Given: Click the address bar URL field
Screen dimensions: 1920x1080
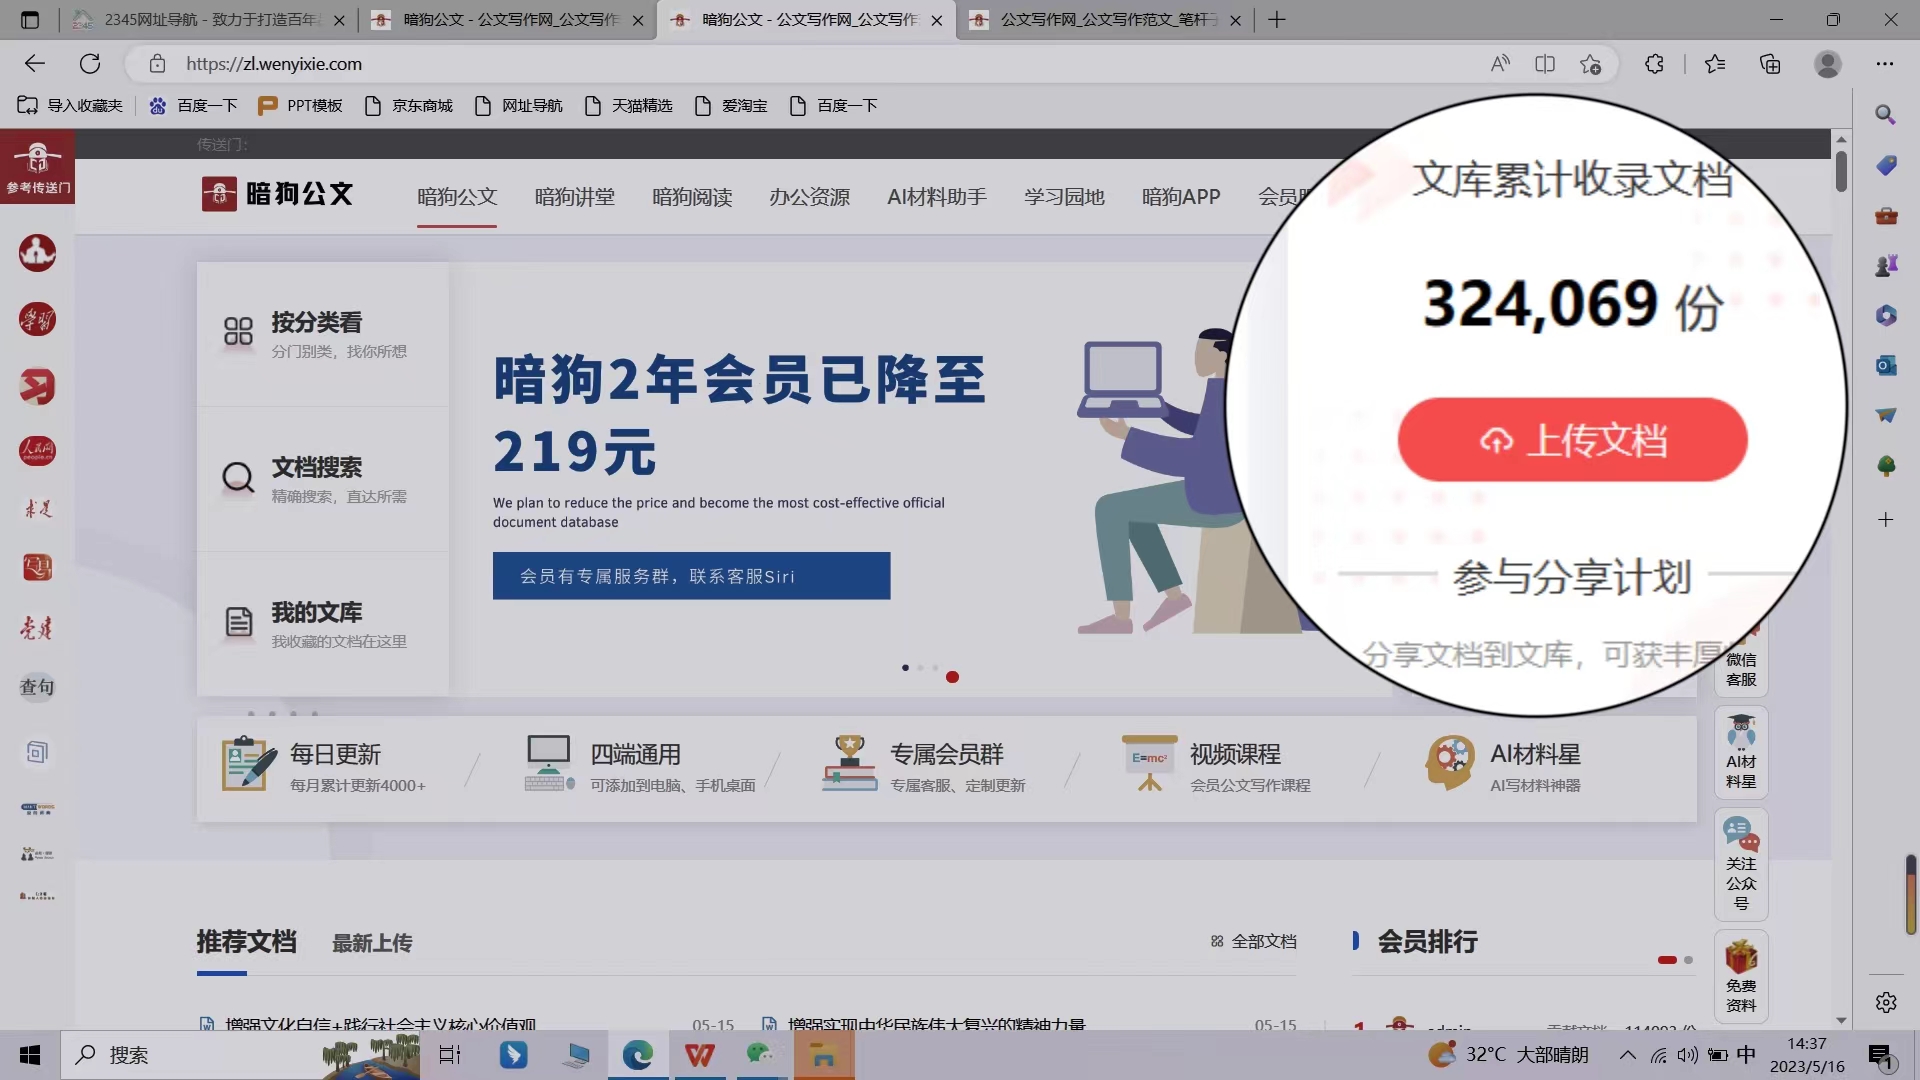Looking at the screenshot, I should click(x=820, y=64).
